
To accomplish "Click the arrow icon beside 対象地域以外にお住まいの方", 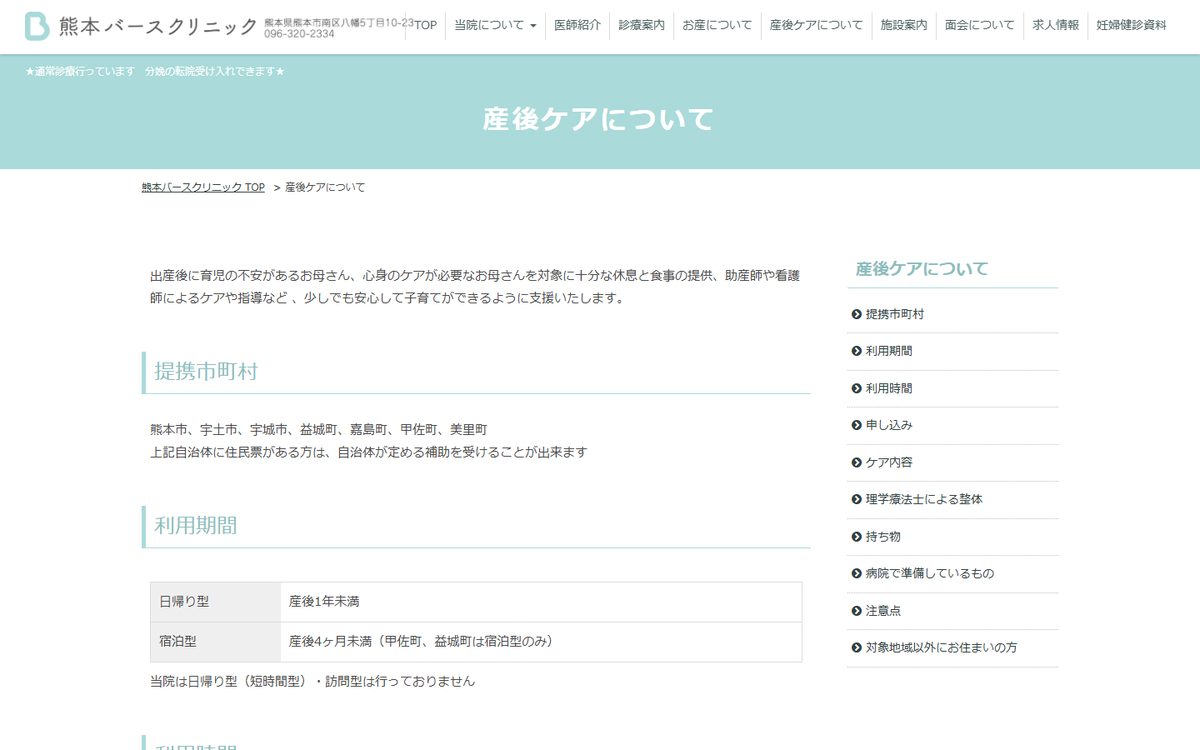I will 856,647.
